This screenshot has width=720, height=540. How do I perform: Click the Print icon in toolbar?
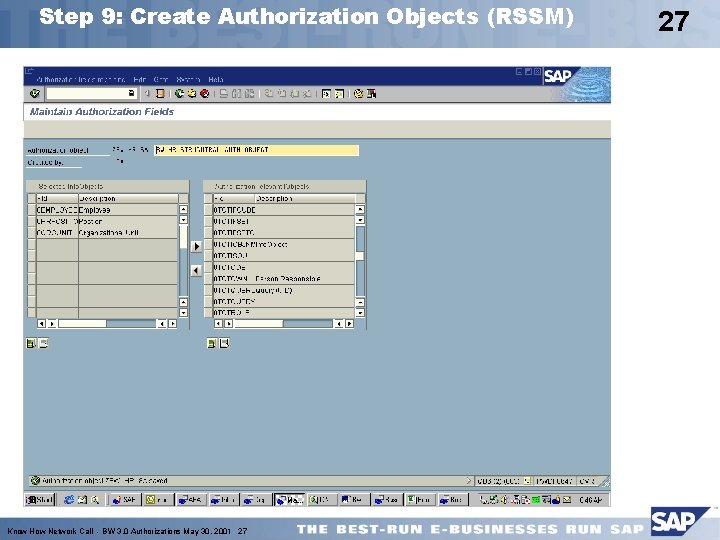224,94
